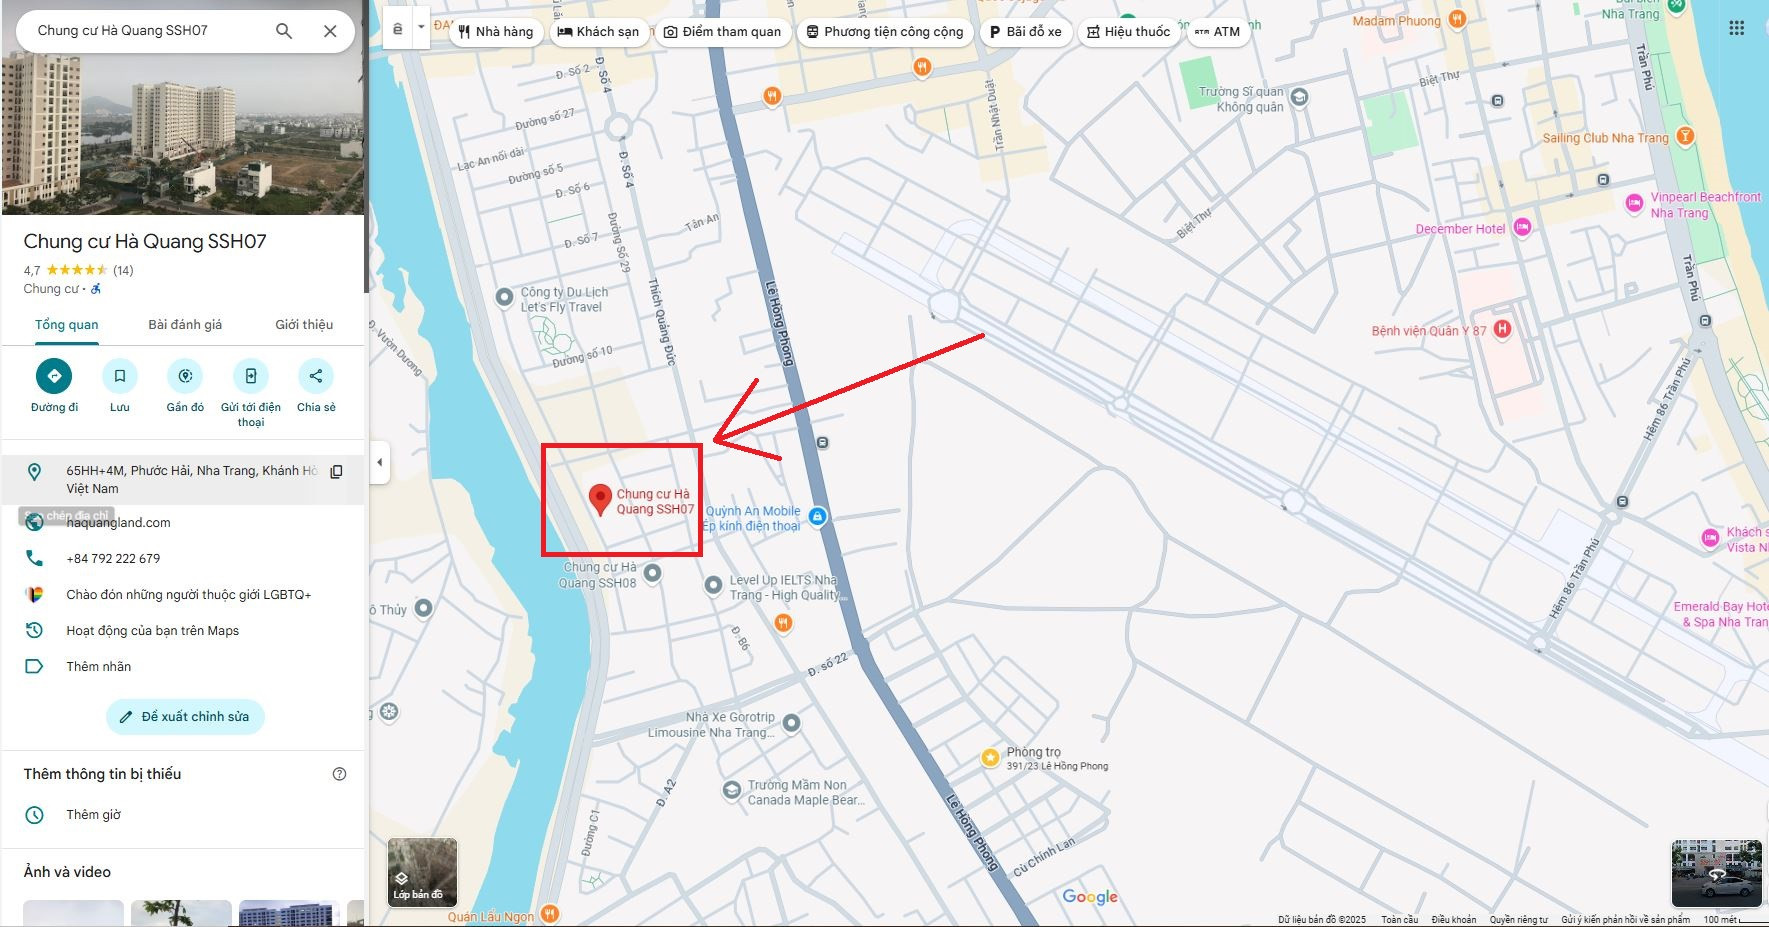Click Hoạt động của bạn trên Maps

pos(153,630)
